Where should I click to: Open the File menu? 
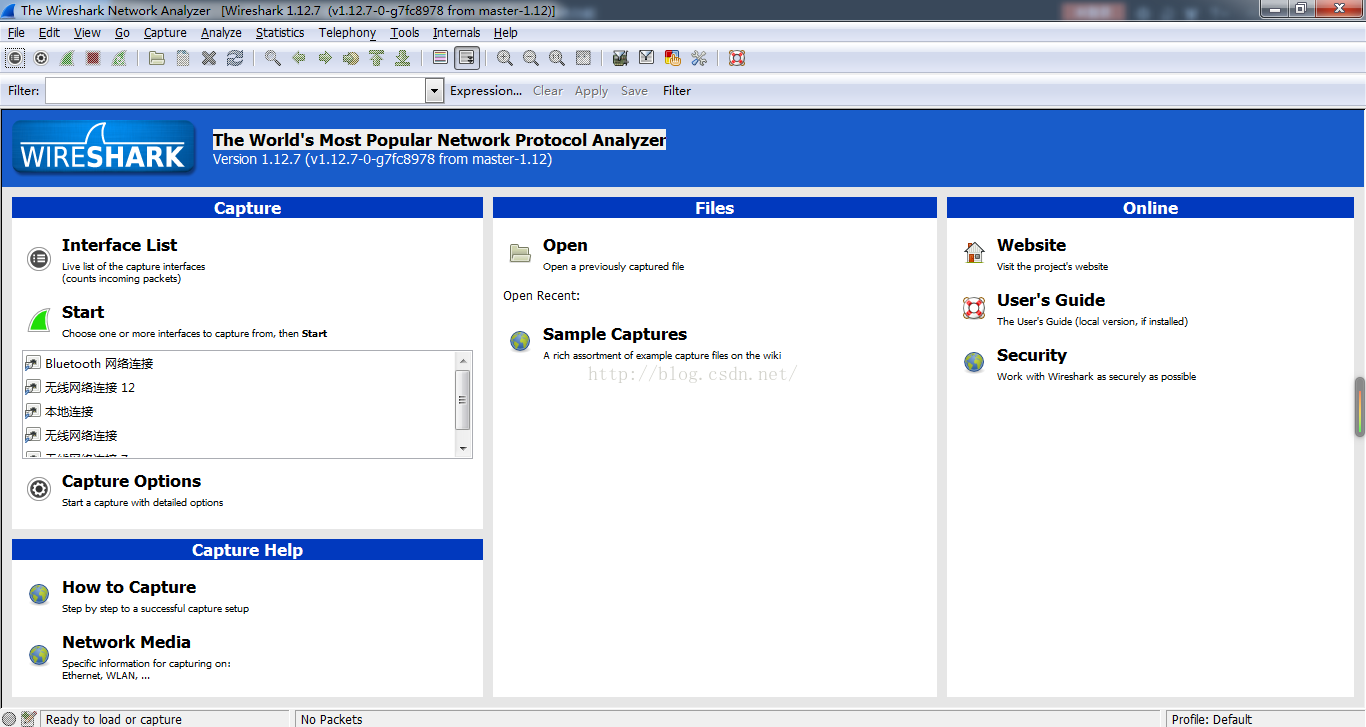pyautogui.click(x=16, y=33)
